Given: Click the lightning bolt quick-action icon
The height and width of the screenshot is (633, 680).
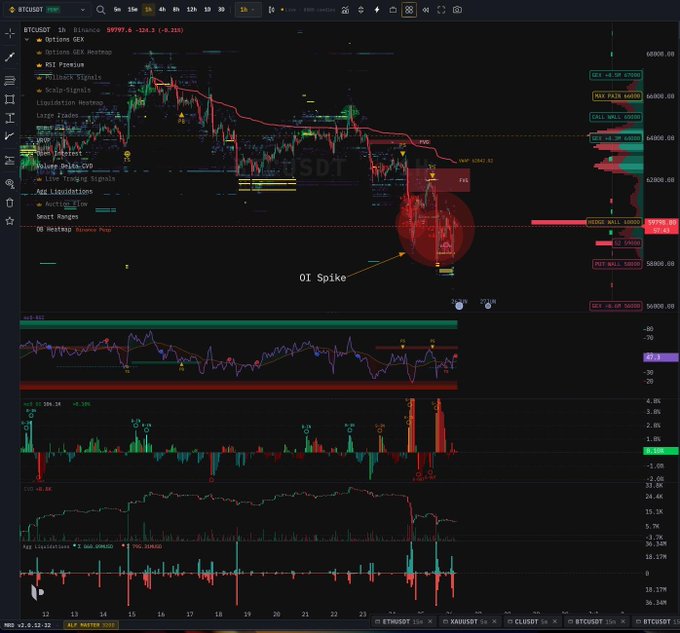Looking at the screenshot, I should pos(377,10).
